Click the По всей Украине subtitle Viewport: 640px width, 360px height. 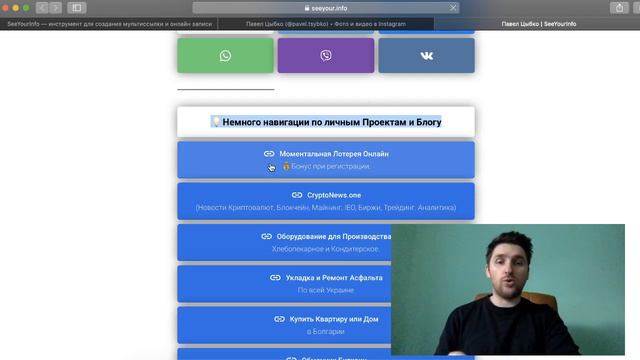(x=326, y=290)
